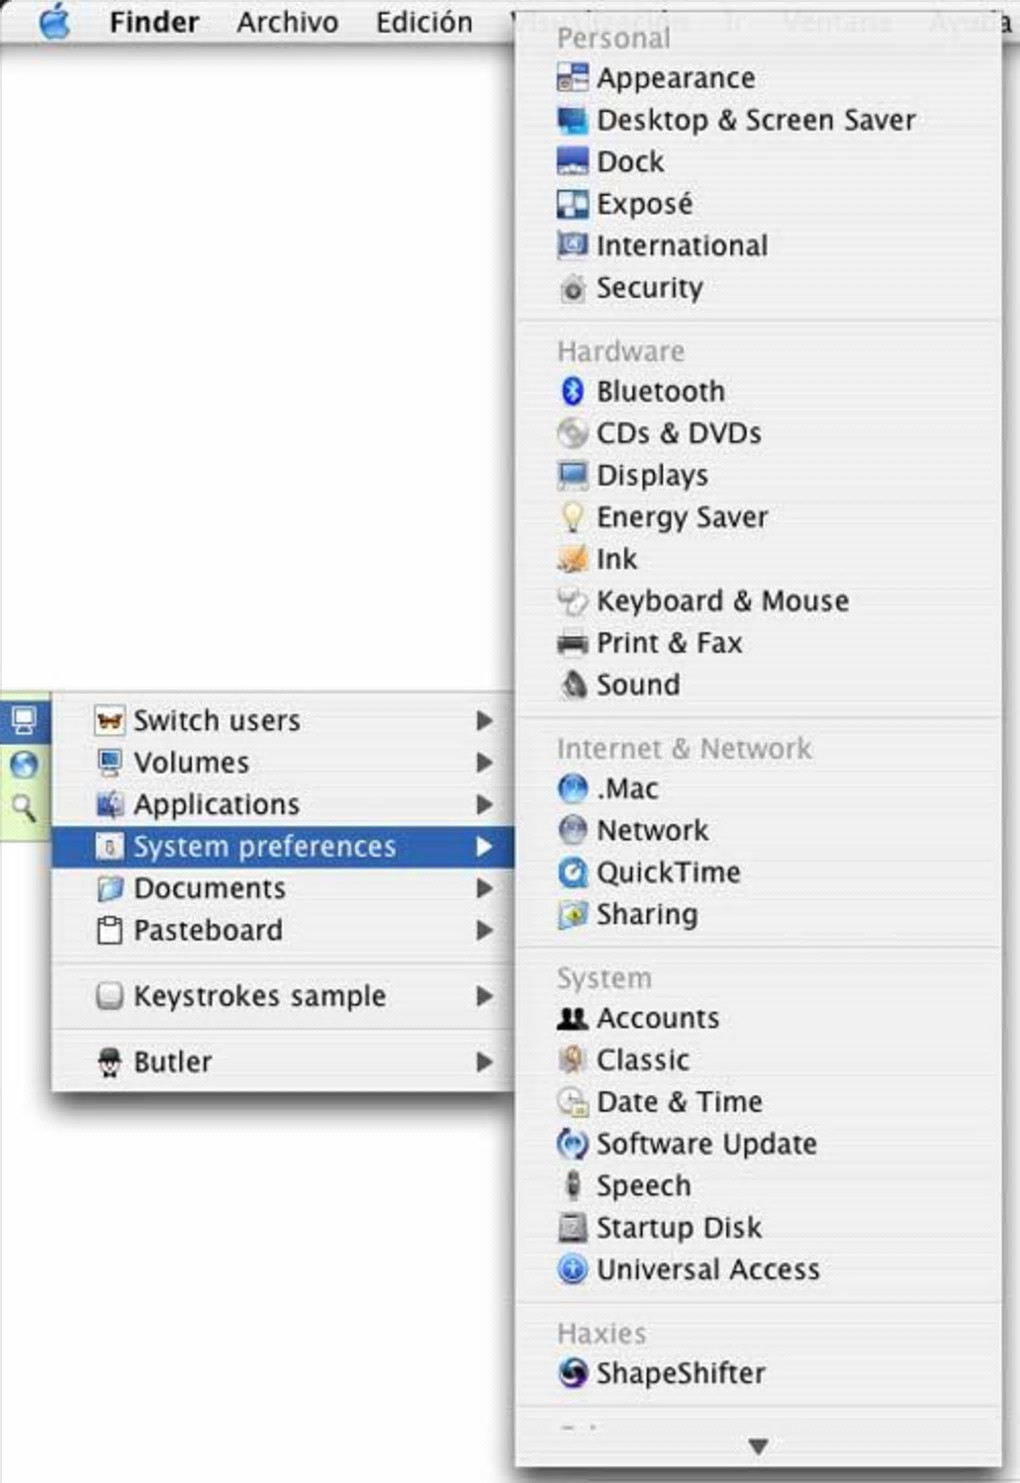Open the Apple menu
1020x1483 pixels.
coord(55,21)
